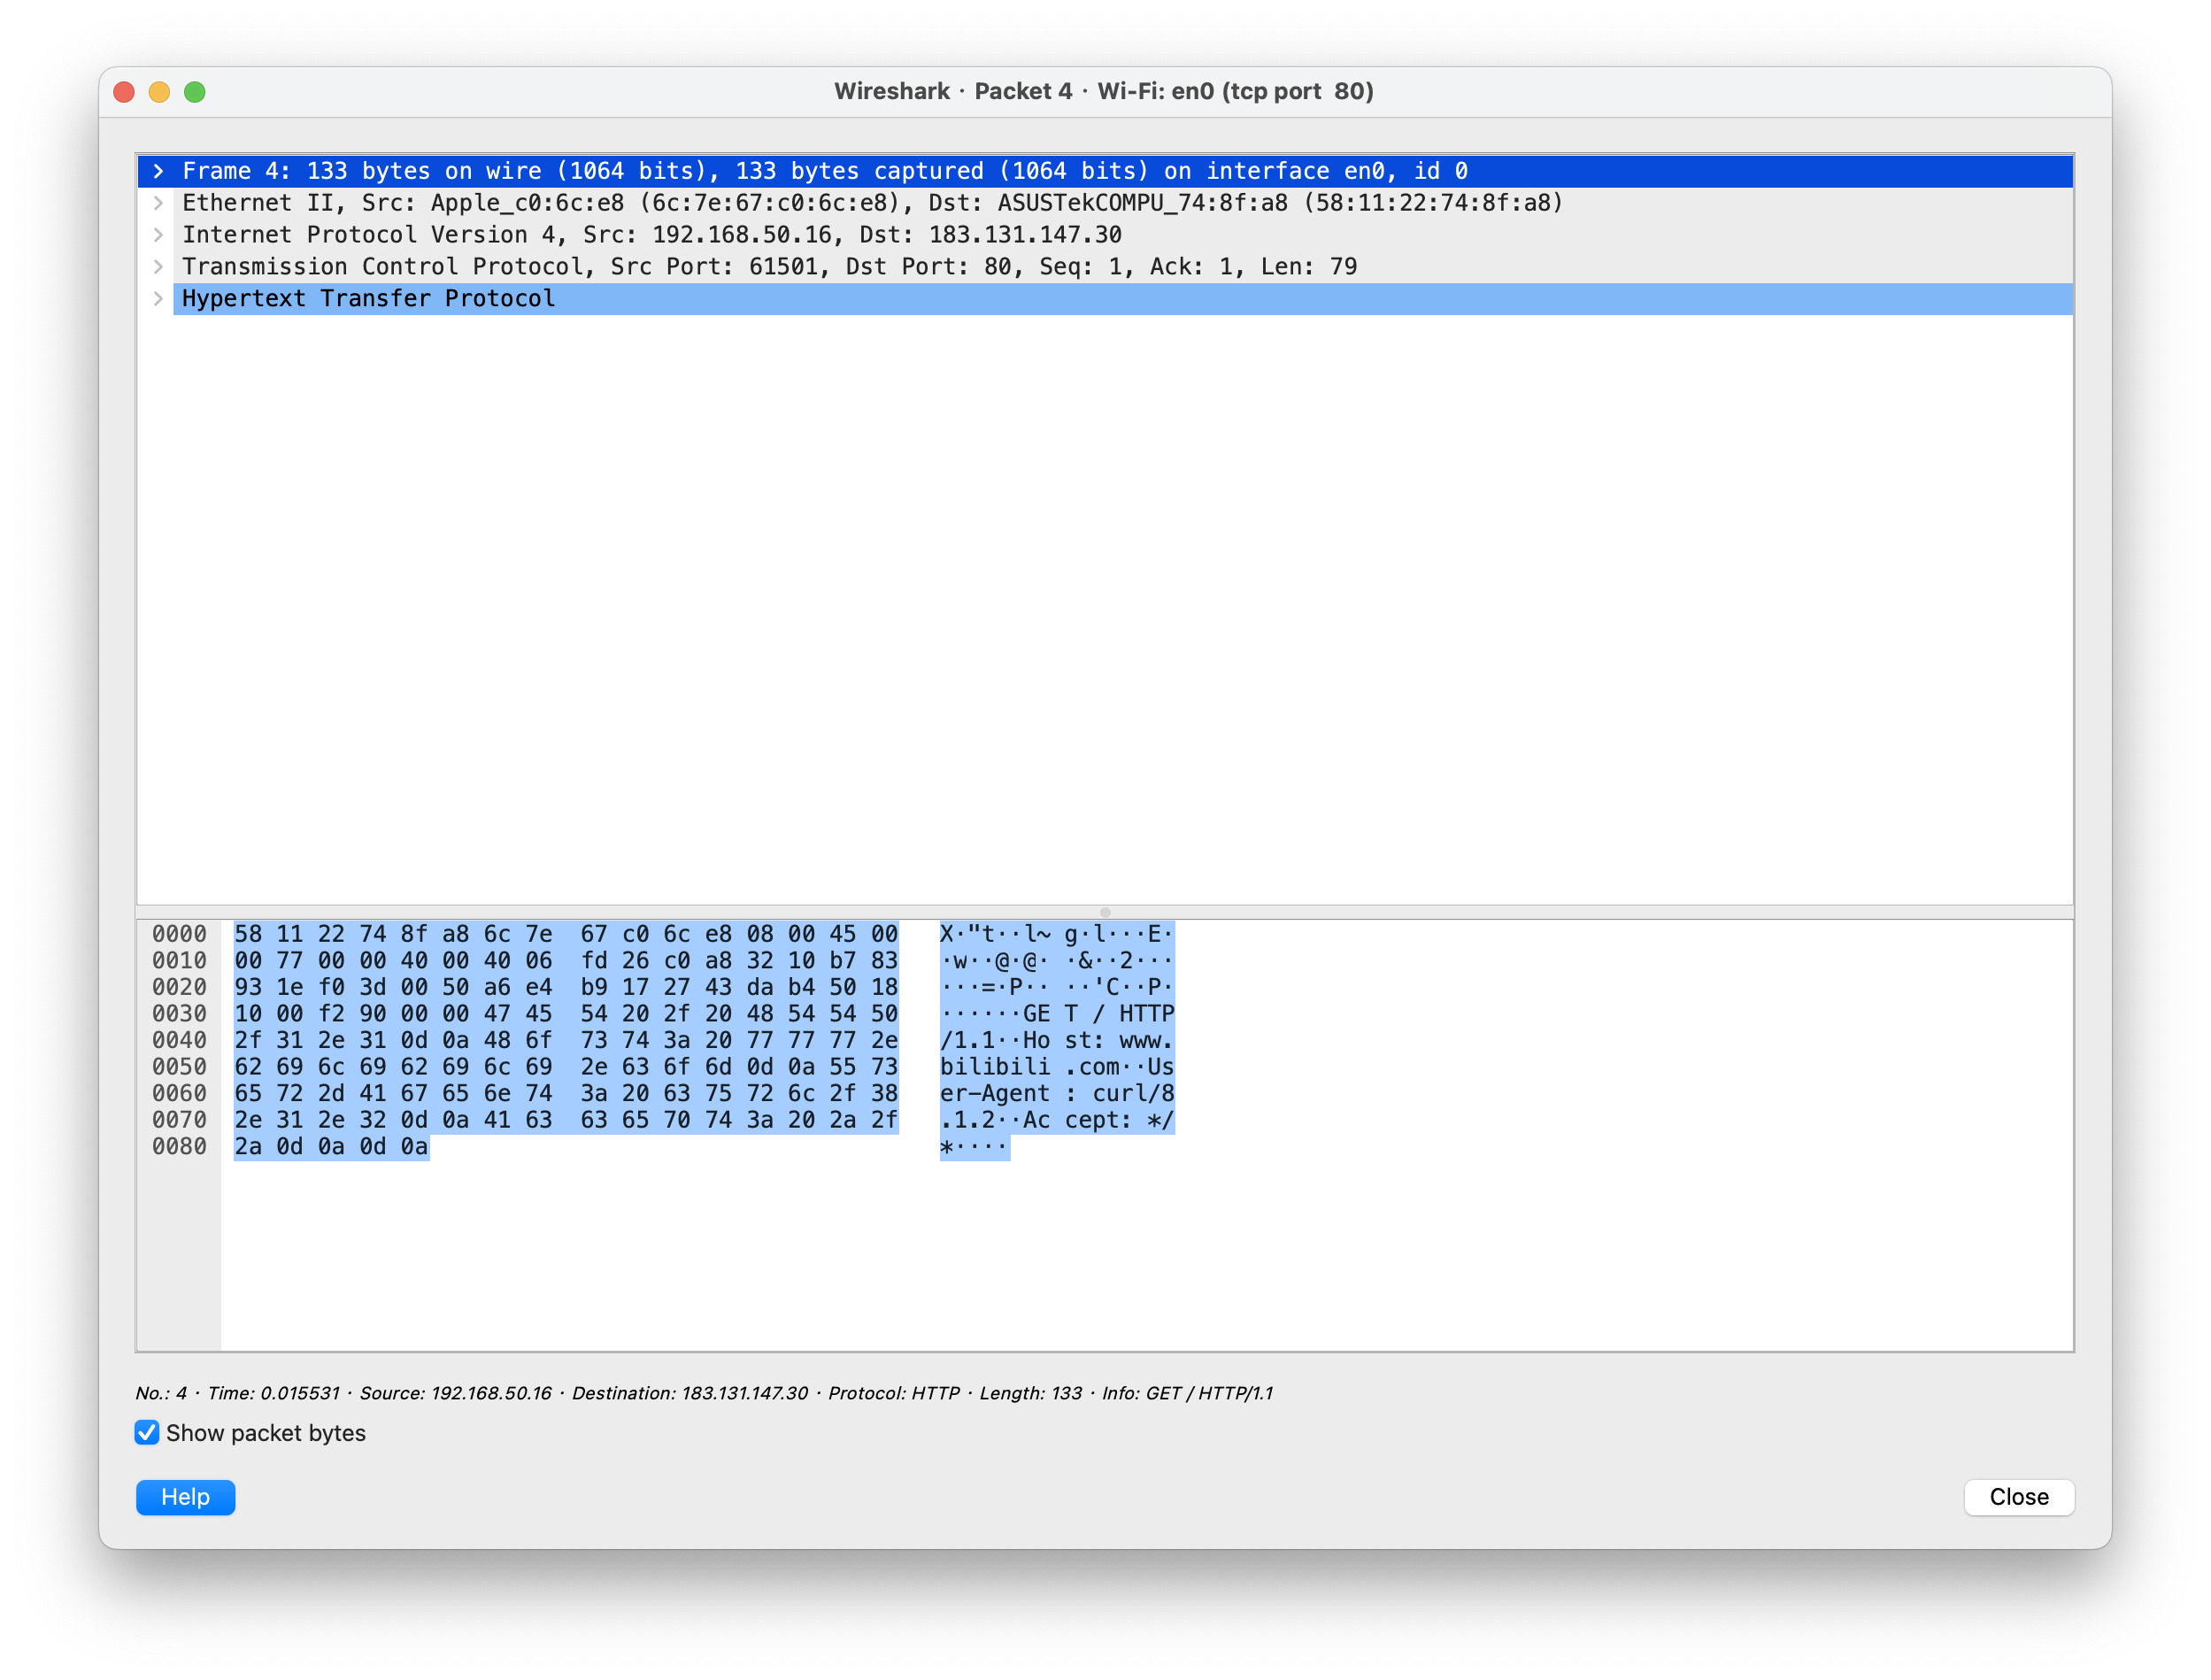2211x1680 pixels.
Task: Select the Hypertext Transfer Protocol row
Action: [368, 299]
